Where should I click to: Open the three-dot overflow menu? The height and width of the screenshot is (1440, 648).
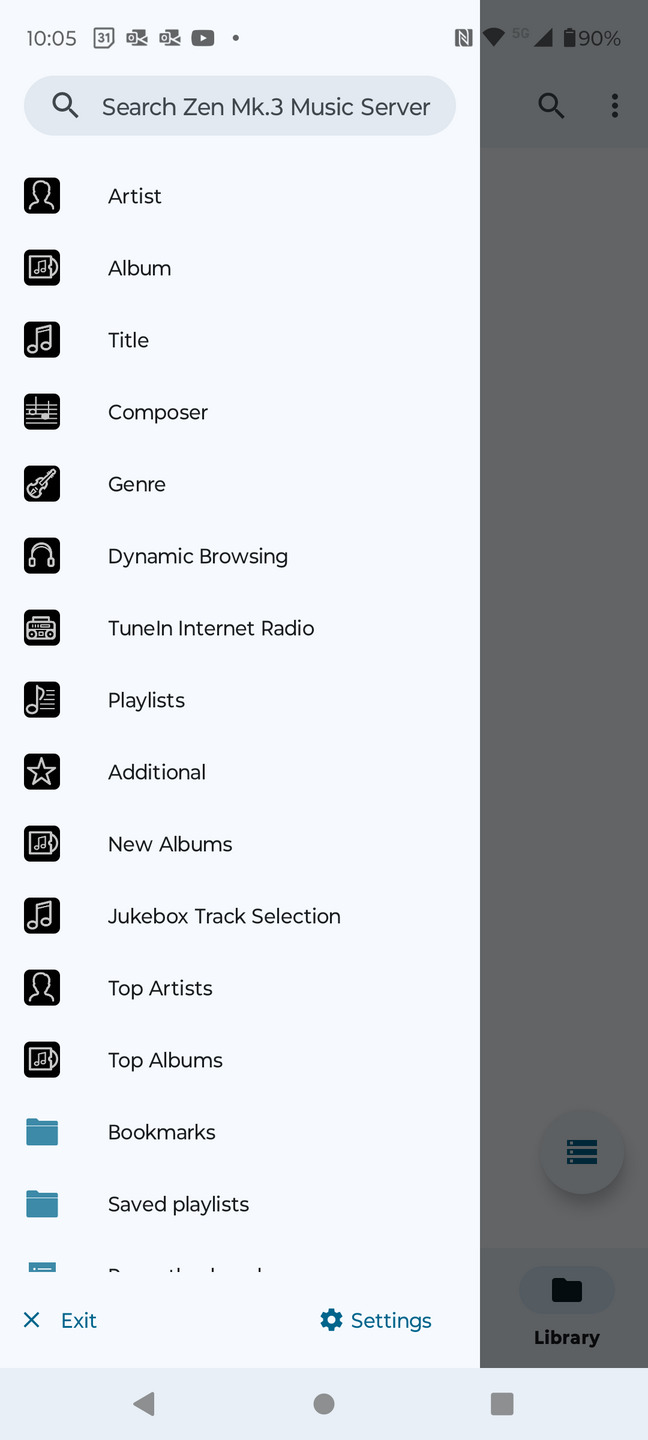[x=615, y=105]
